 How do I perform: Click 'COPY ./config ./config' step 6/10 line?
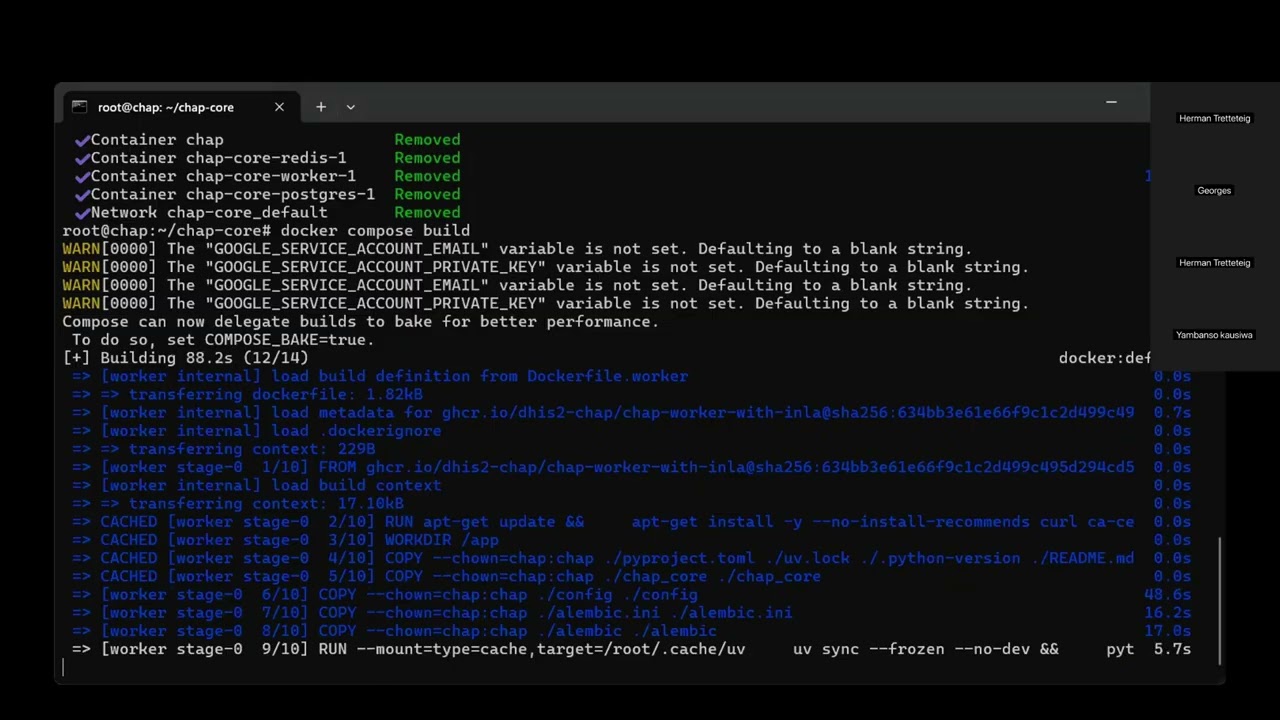pyautogui.click(x=385, y=594)
